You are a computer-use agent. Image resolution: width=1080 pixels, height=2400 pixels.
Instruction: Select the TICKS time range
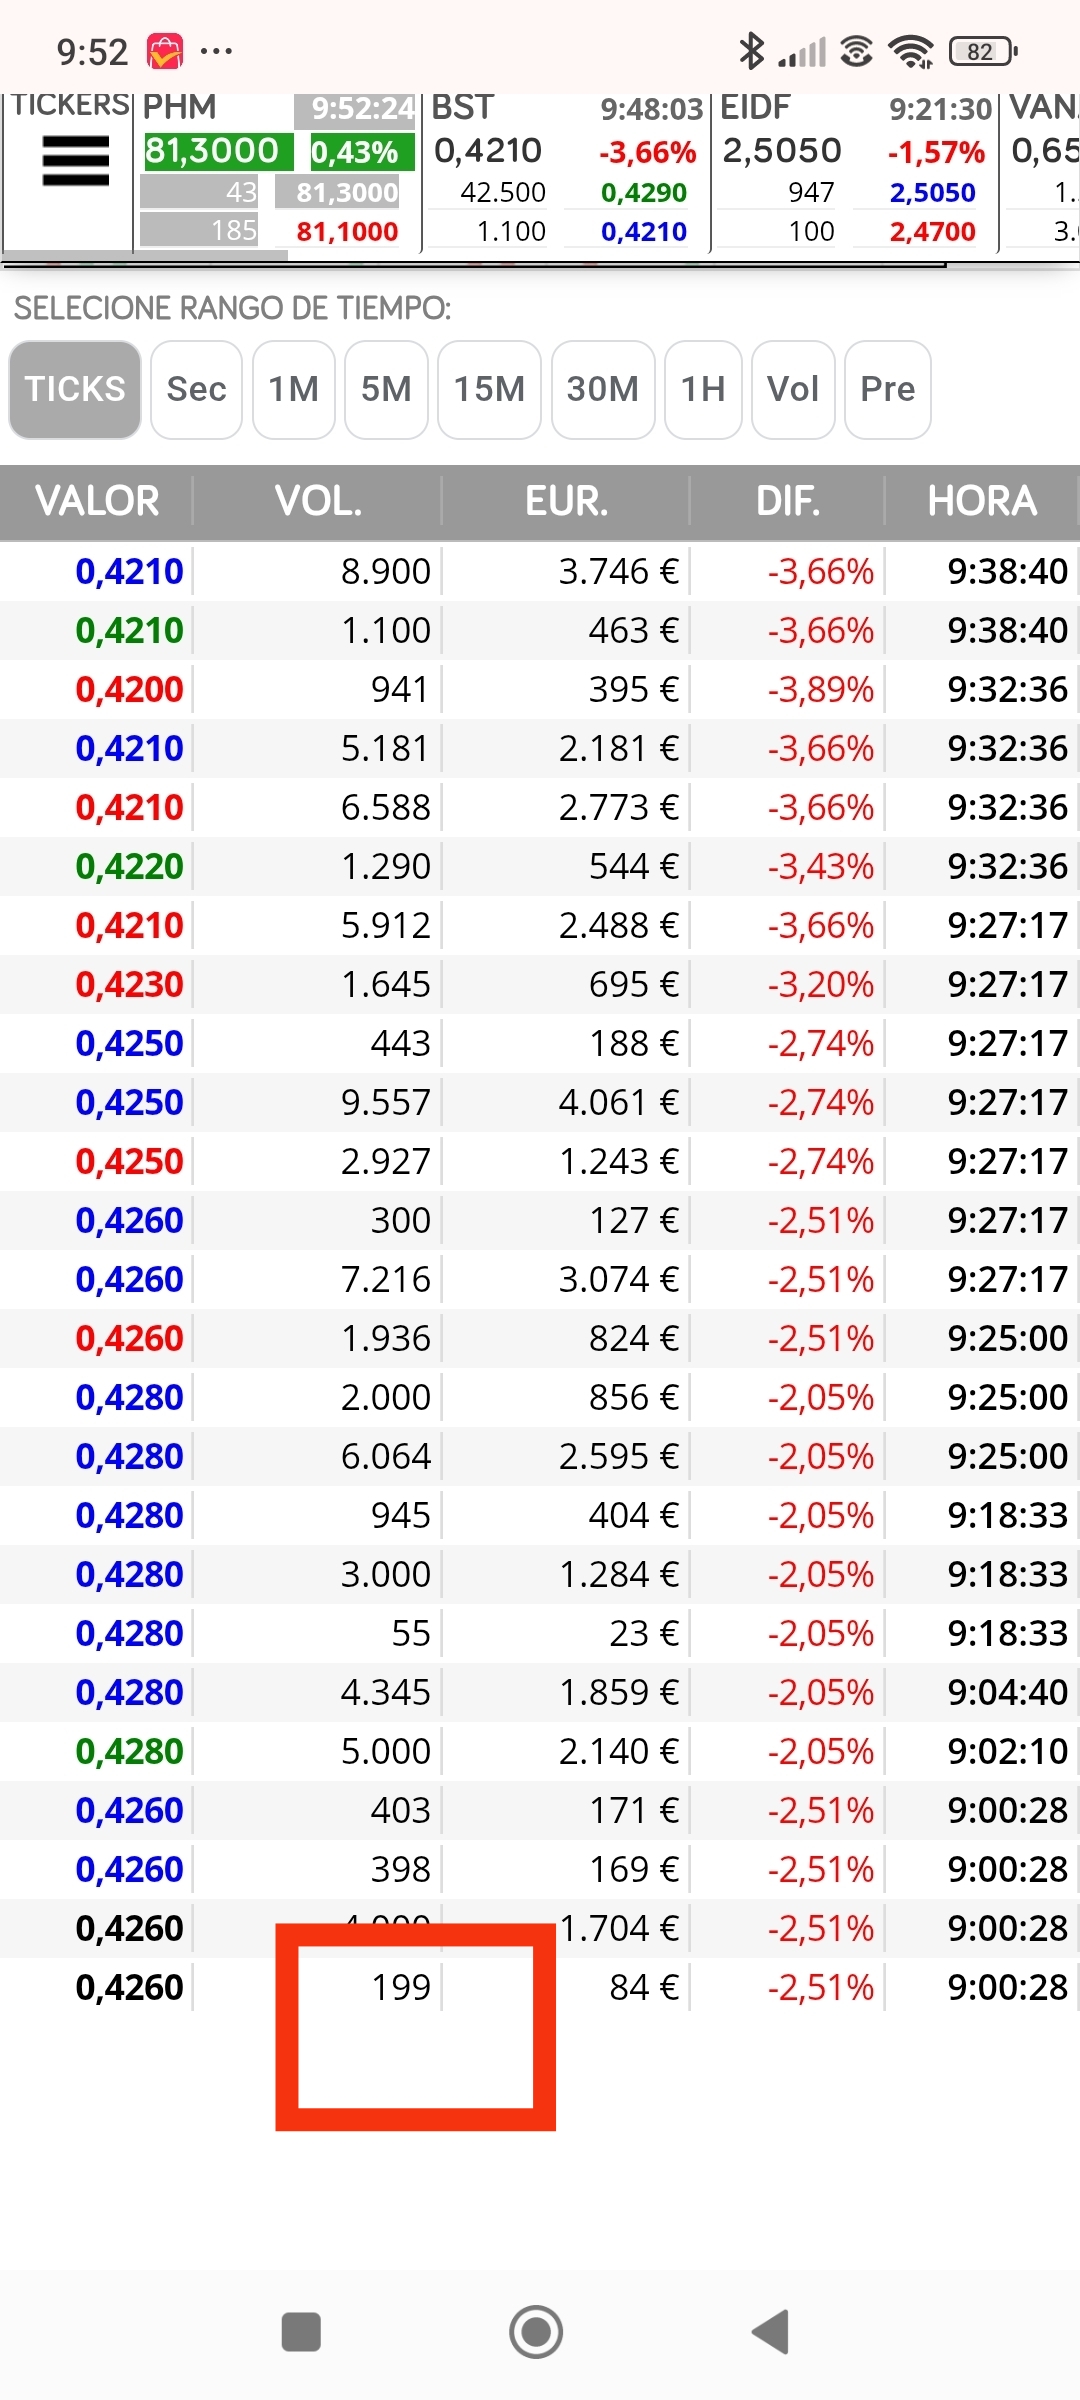coord(75,389)
